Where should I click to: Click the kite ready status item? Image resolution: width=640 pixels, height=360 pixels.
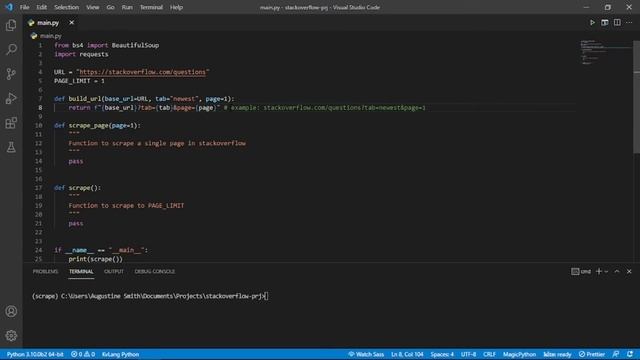[x=557, y=354]
